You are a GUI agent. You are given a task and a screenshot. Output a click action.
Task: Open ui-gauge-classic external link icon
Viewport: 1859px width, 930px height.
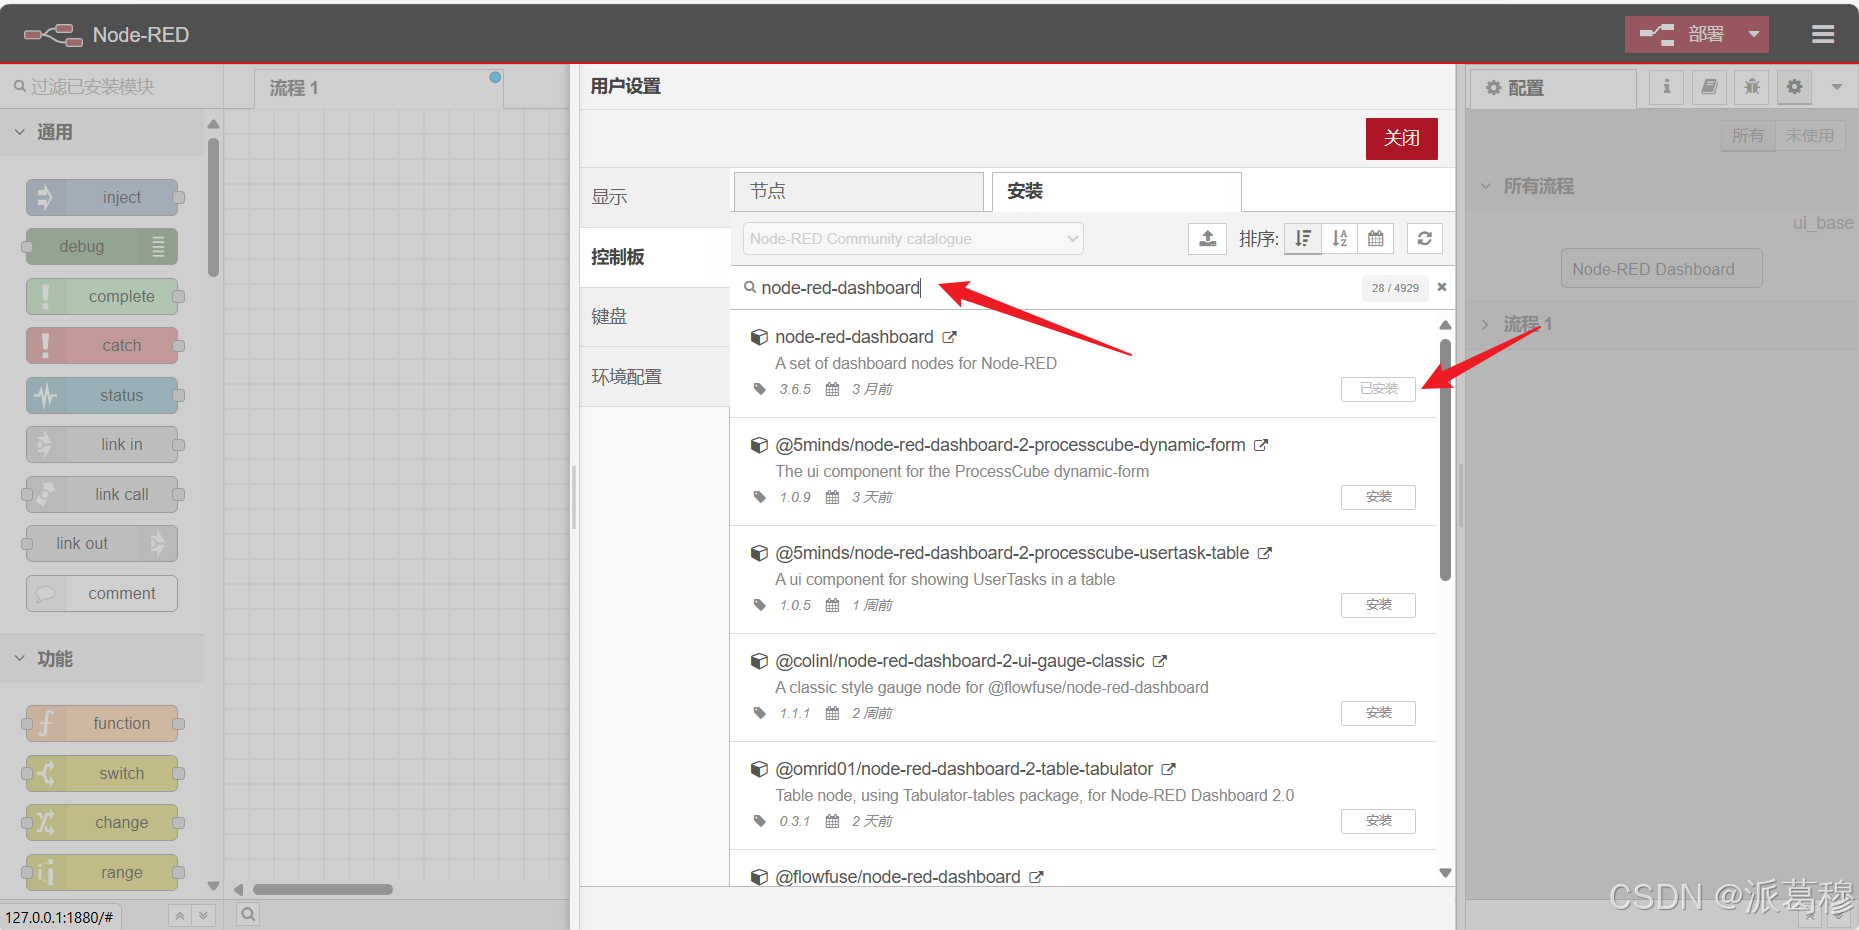[x=1160, y=662]
